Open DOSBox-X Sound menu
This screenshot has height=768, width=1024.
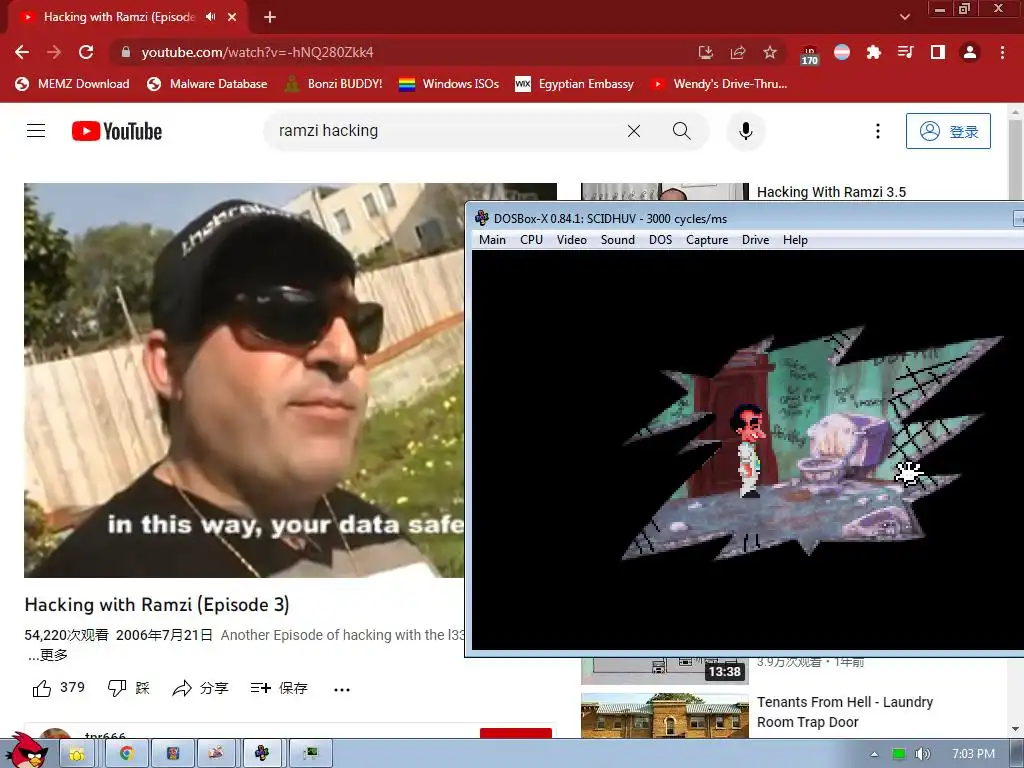click(x=618, y=240)
